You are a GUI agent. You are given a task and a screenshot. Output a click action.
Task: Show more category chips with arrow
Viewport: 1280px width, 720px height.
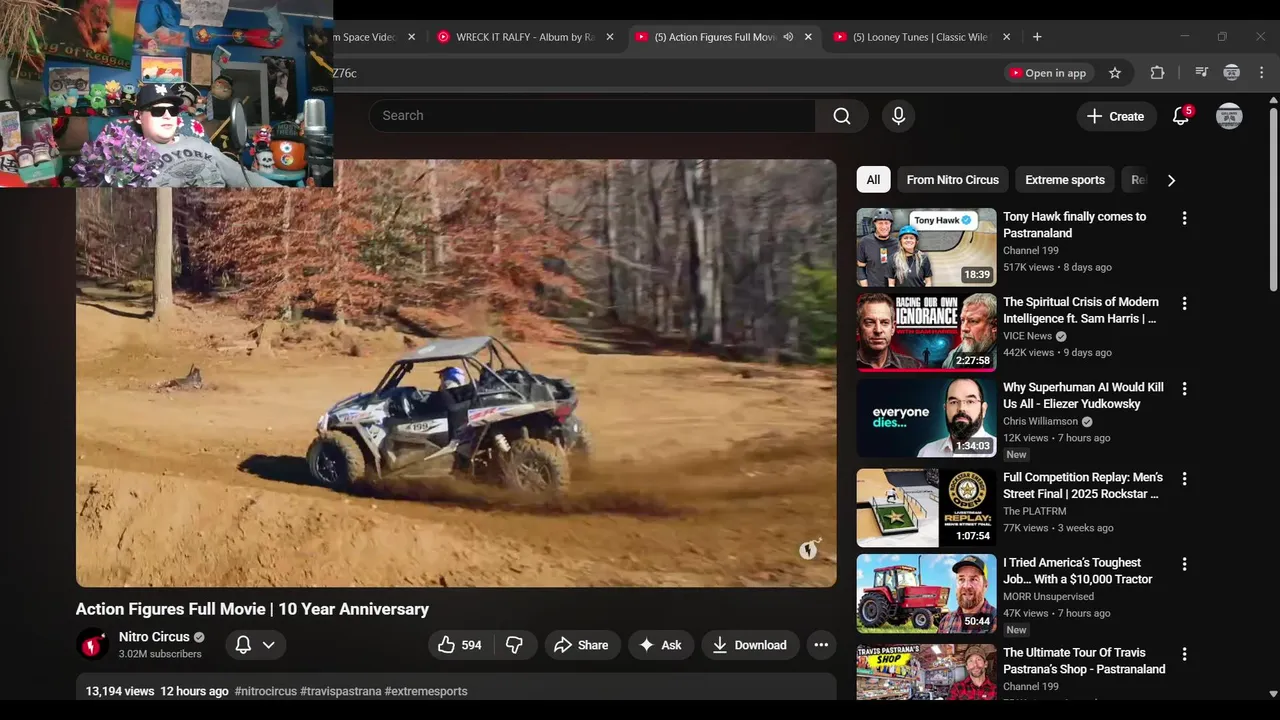tap(1171, 180)
